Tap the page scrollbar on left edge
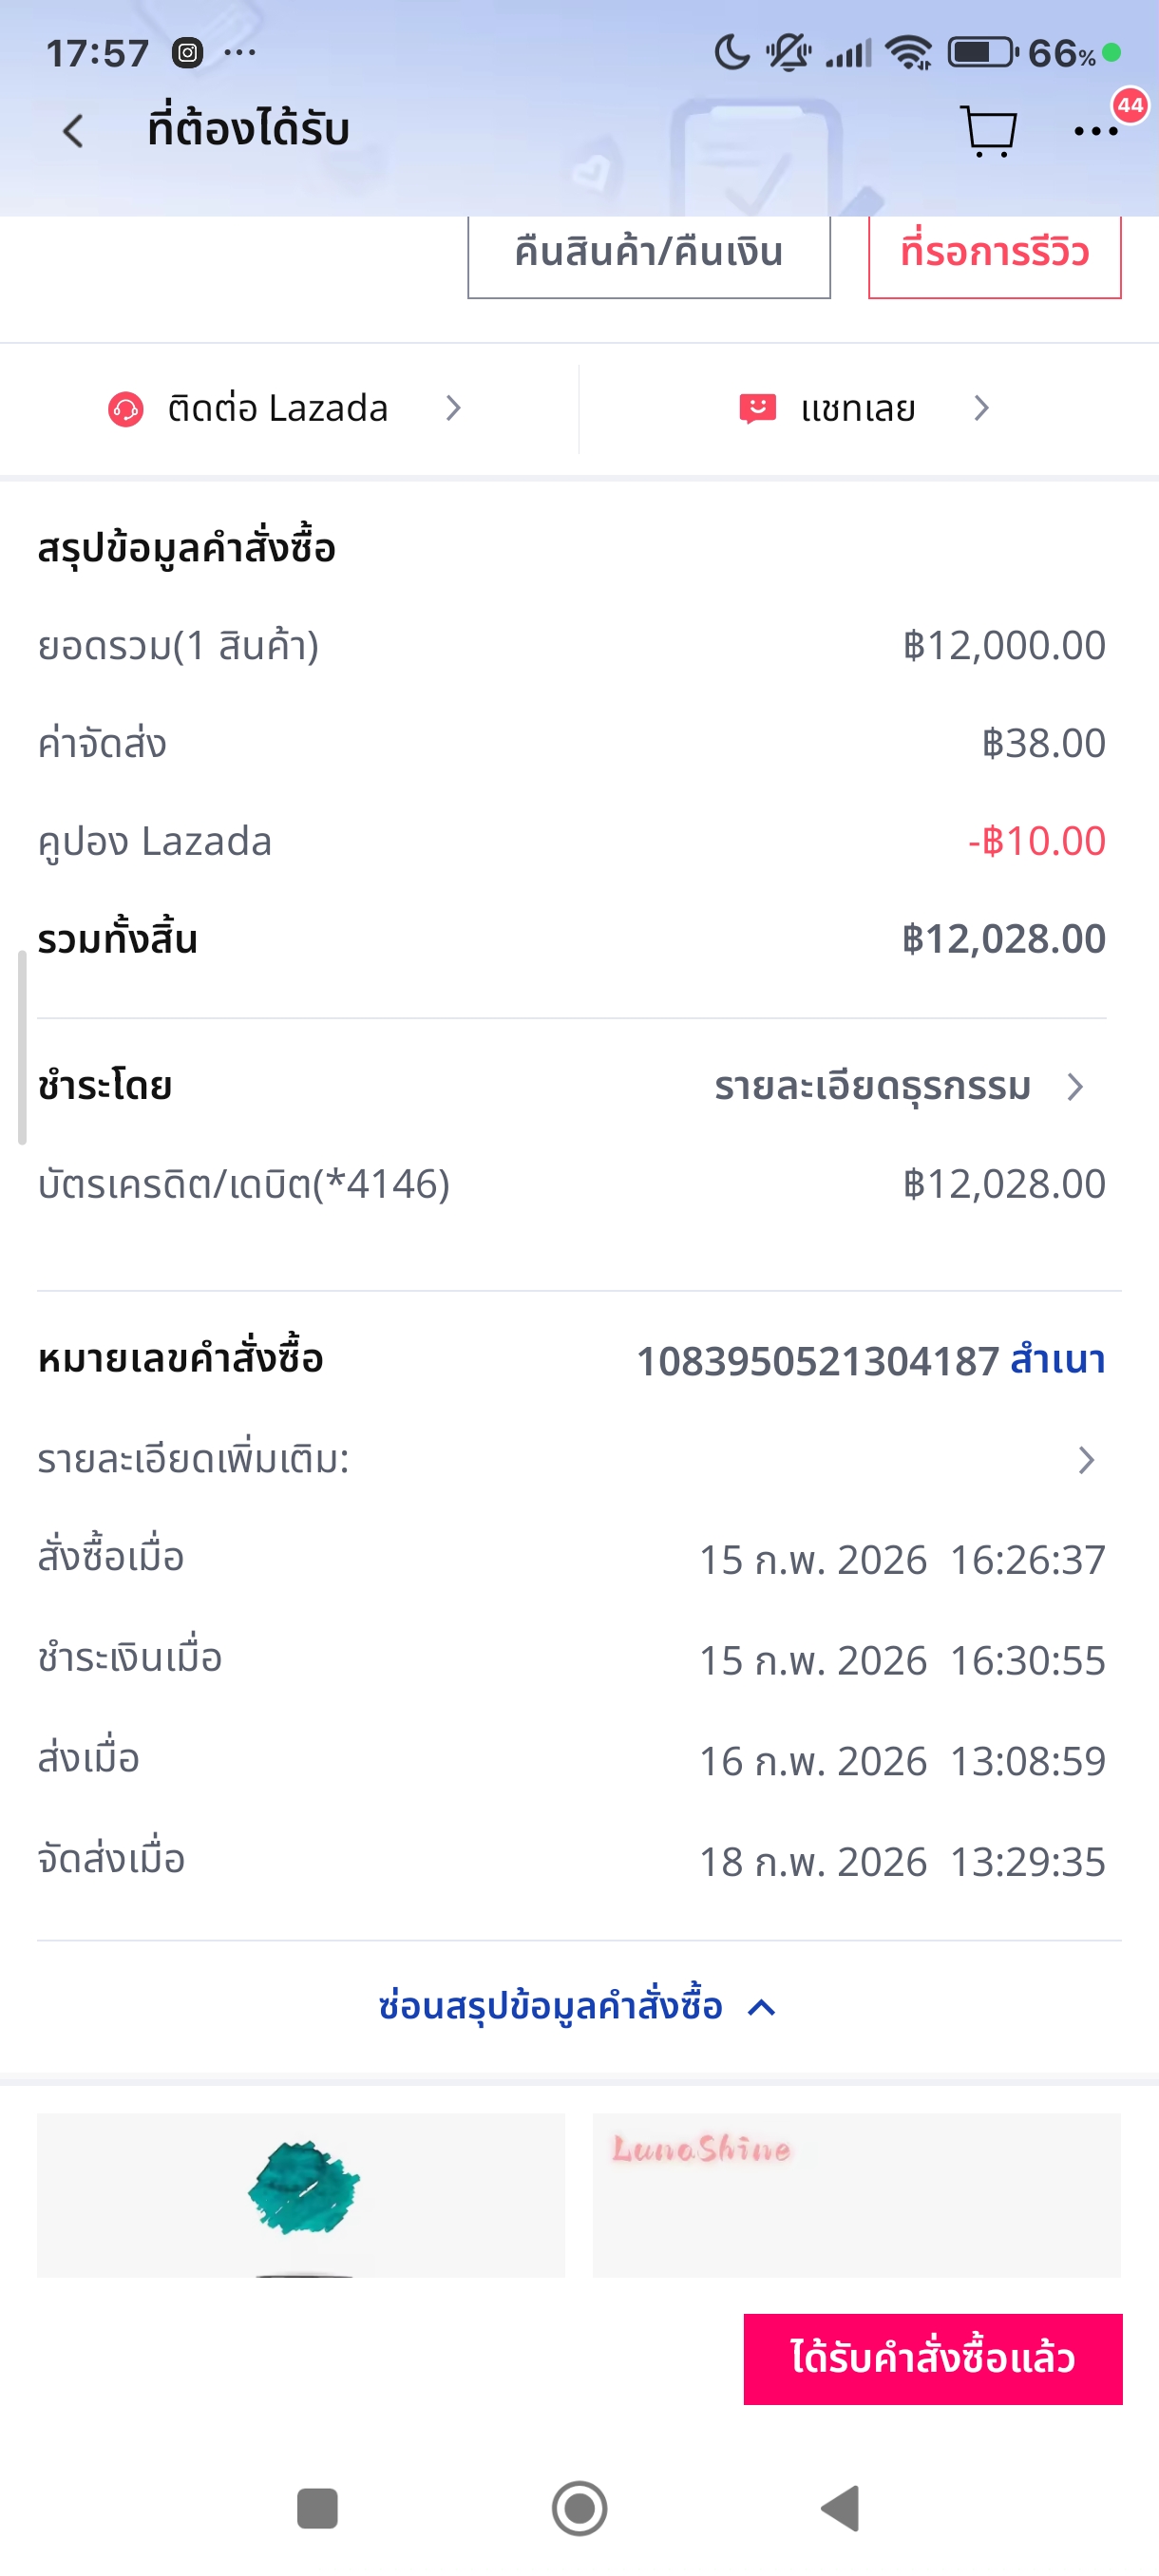 coord(22,1048)
